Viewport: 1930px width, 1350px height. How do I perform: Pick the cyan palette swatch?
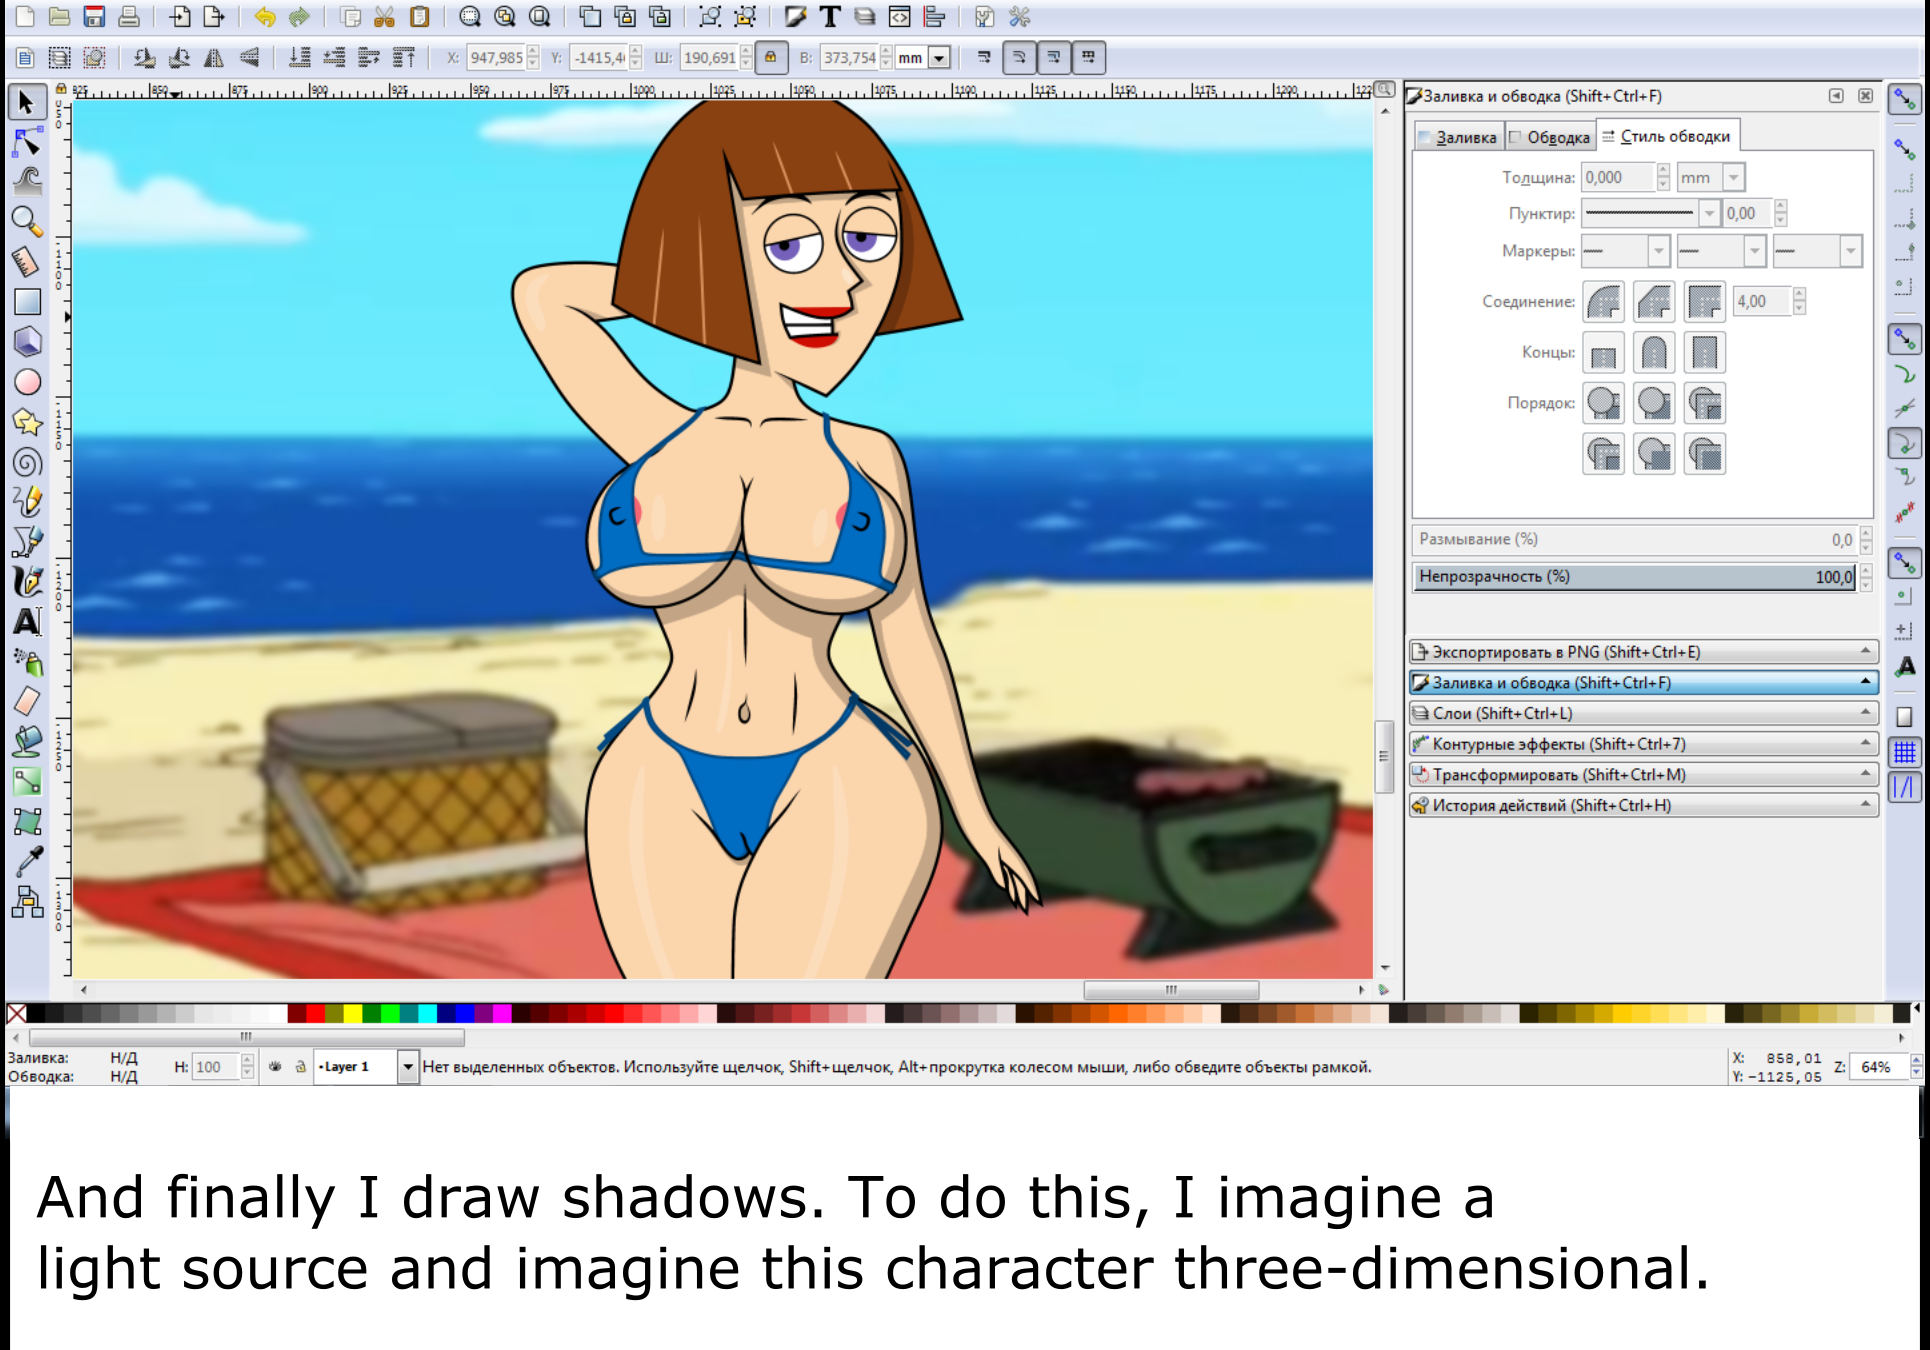427,1014
